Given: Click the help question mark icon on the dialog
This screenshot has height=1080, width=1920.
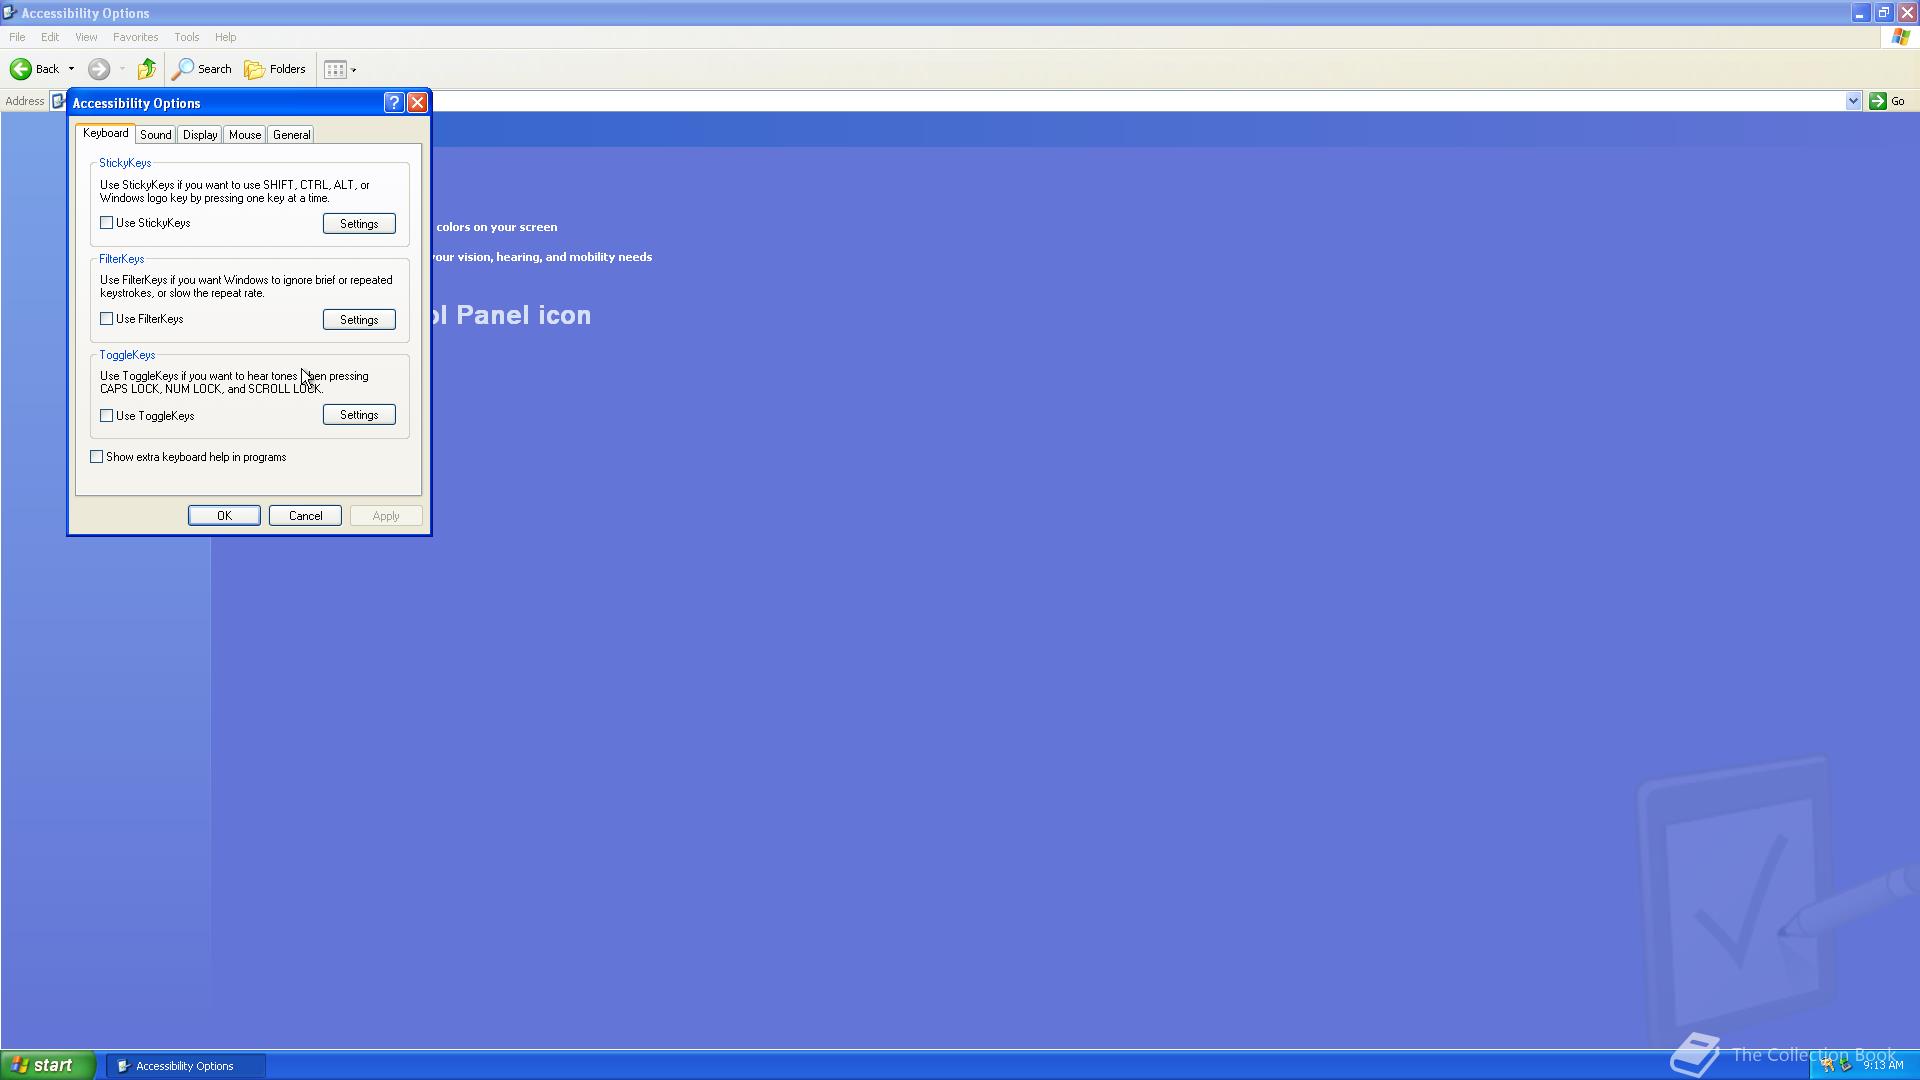Looking at the screenshot, I should (393, 102).
